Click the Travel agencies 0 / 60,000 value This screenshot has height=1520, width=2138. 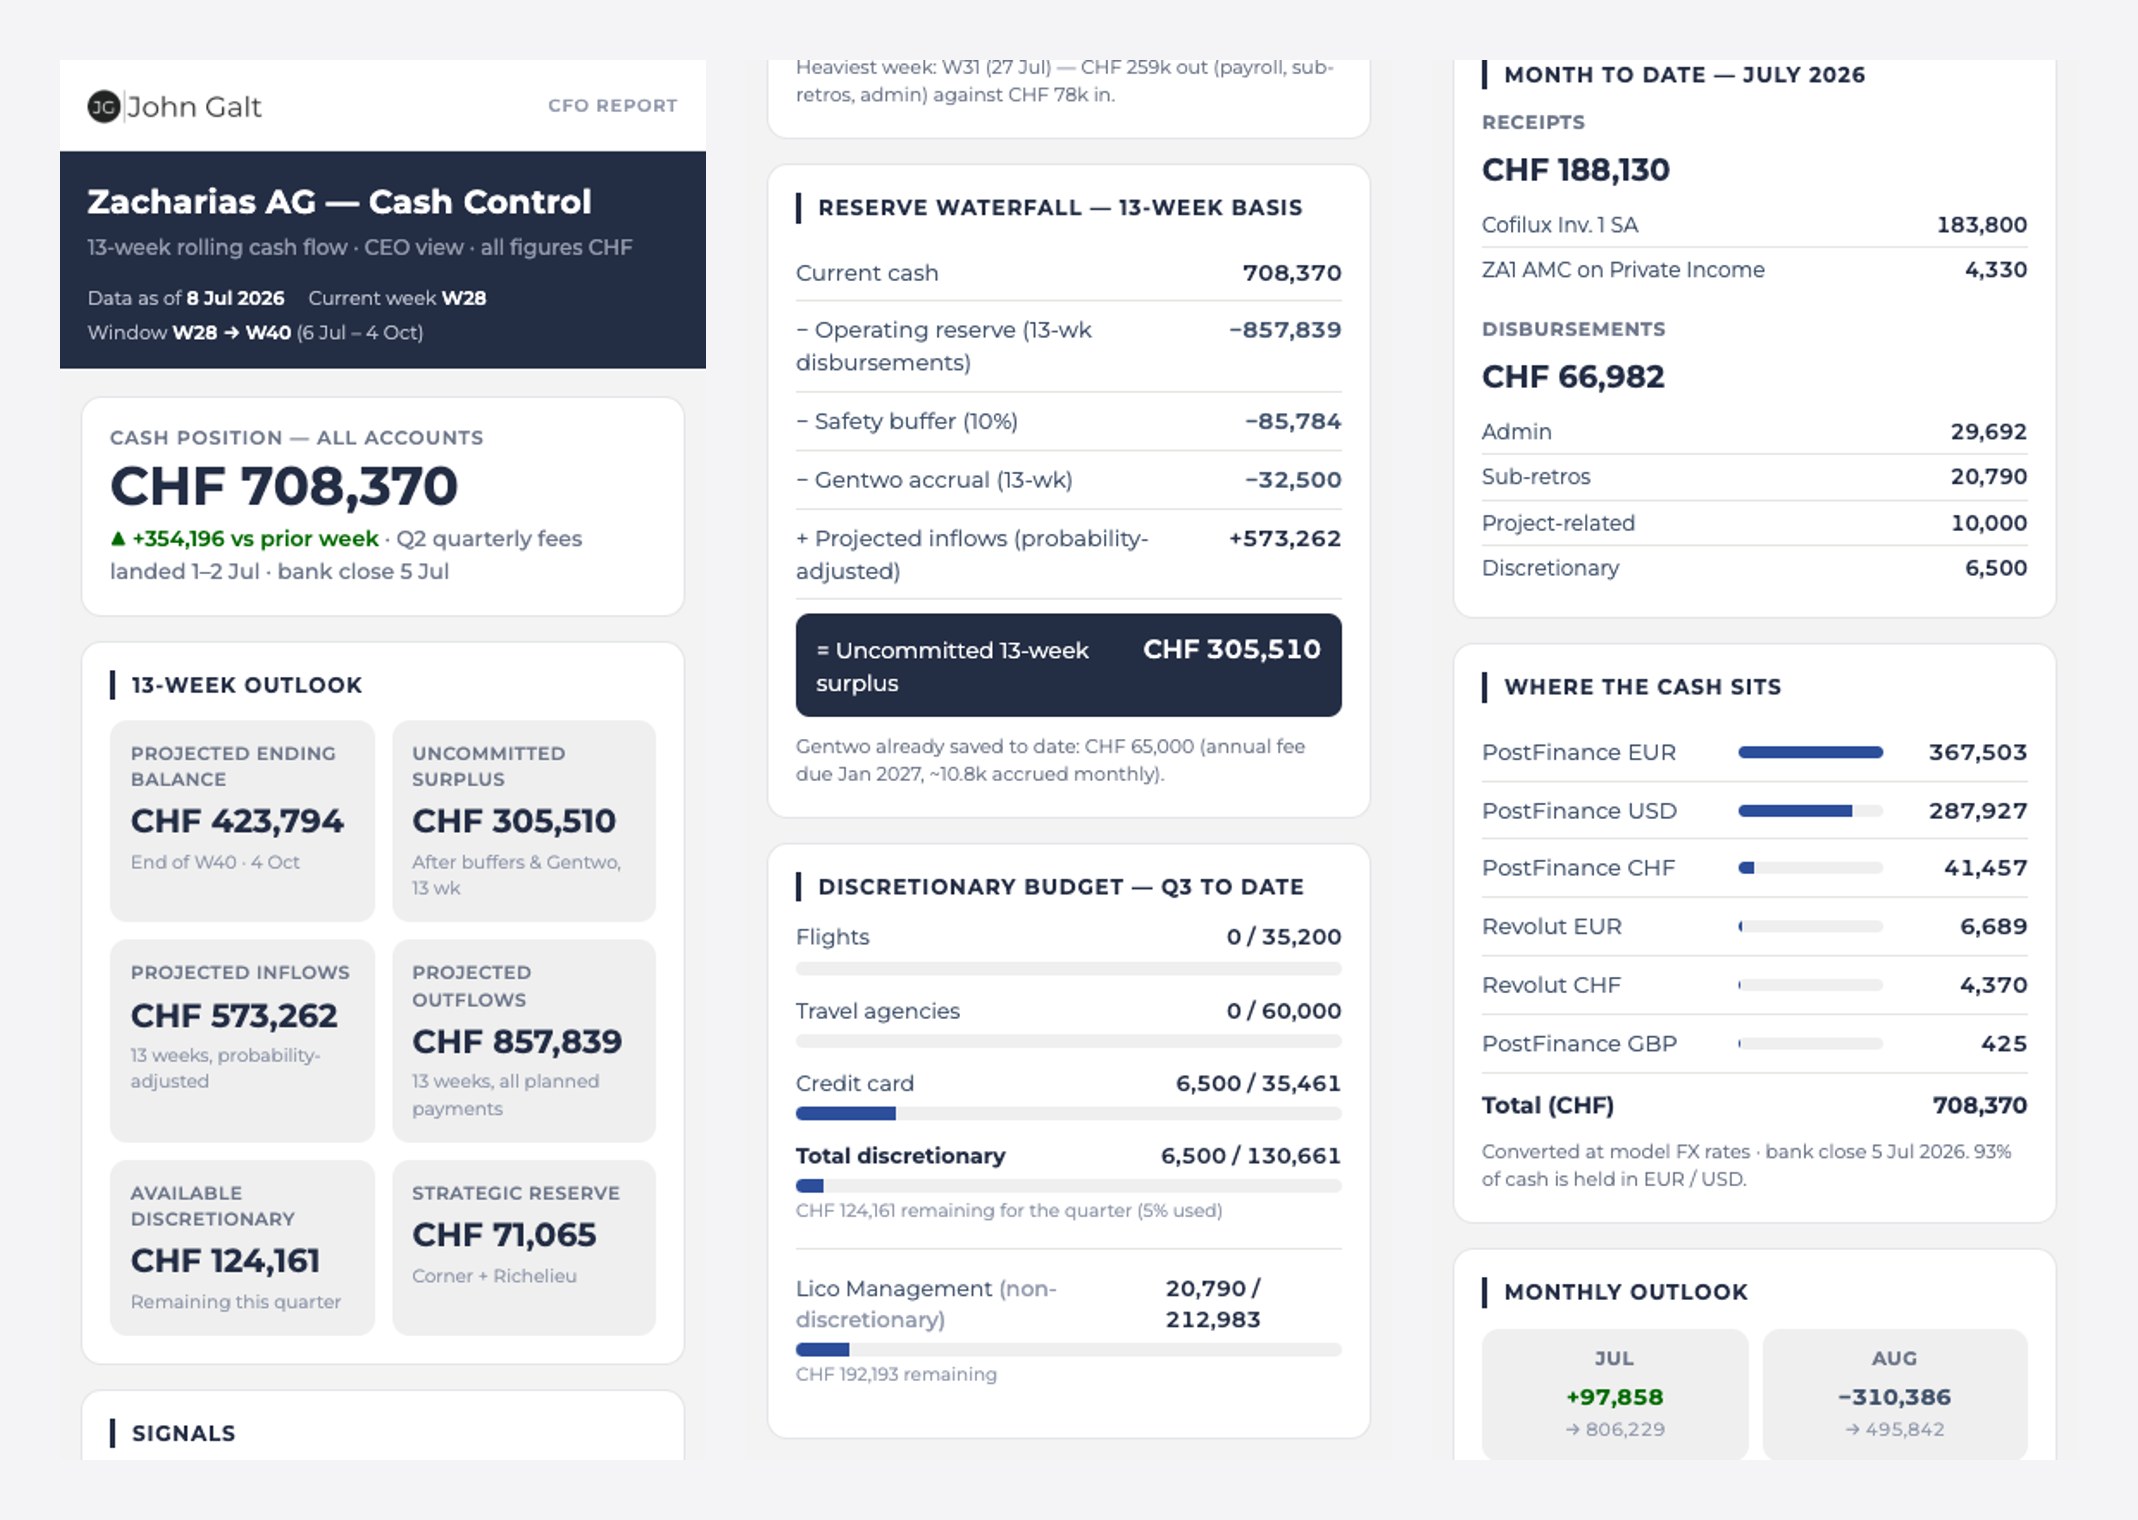[x=1284, y=1011]
